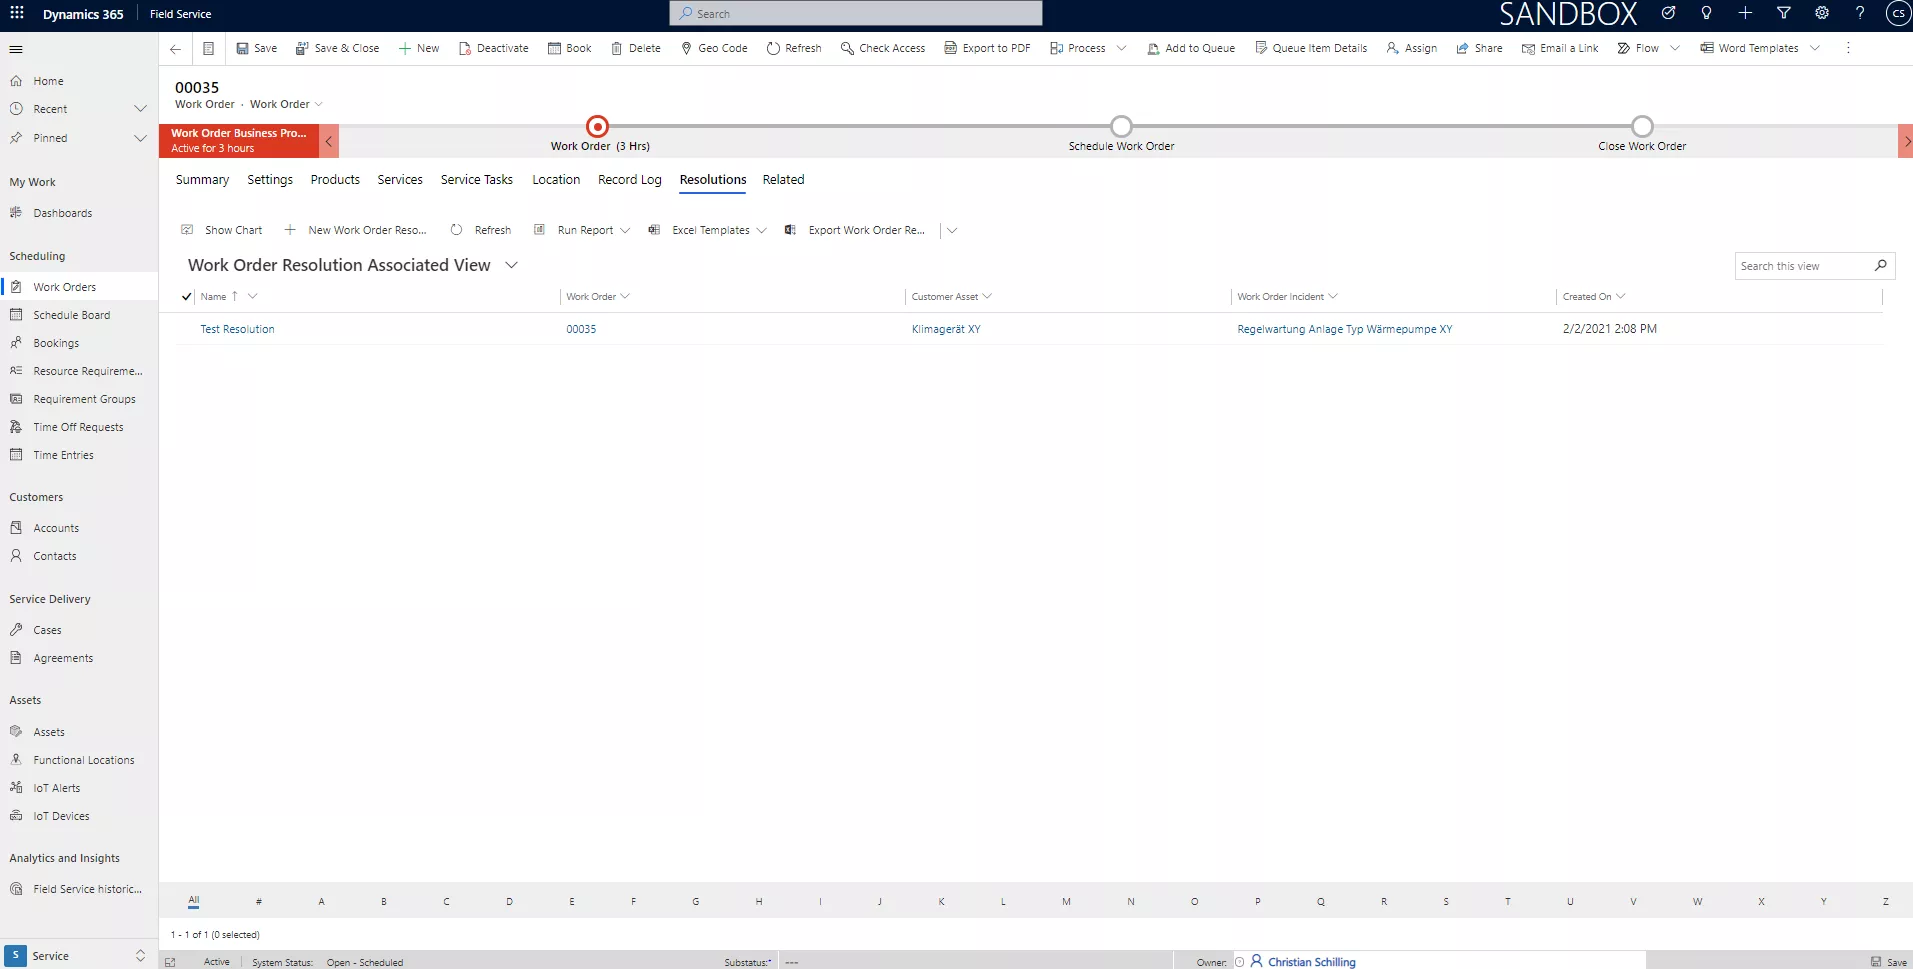Click the Search this view field
The width and height of the screenshot is (1913, 969).
(x=1802, y=266)
